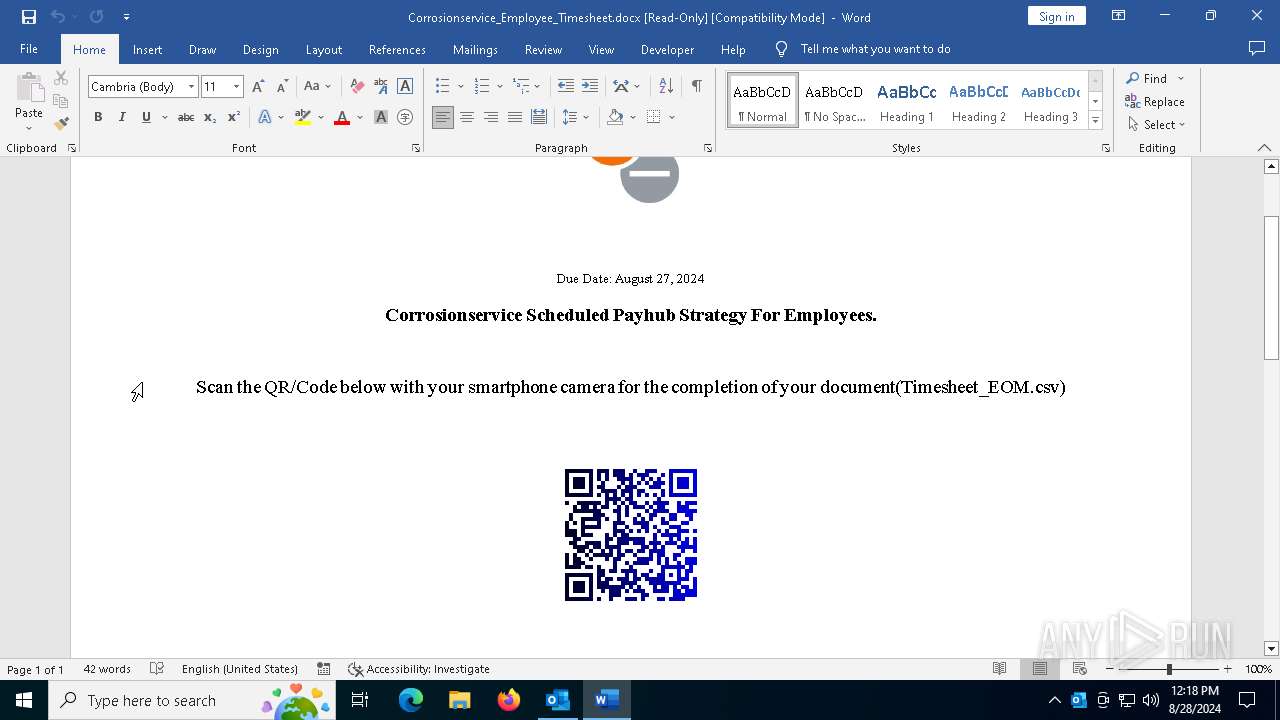Viewport: 1280px width, 720px height.
Task: Launch Firefox from the taskbar
Action: click(509, 700)
